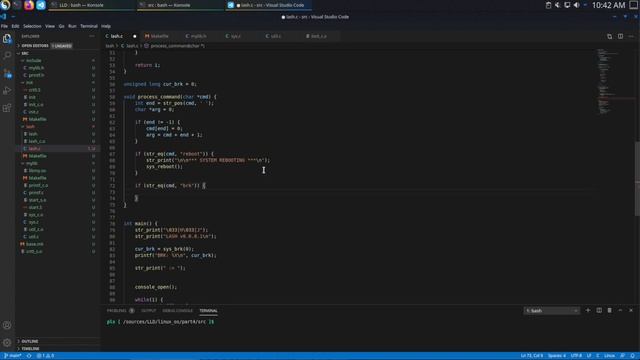This screenshot has height=360, width=640.
Task: Open the notifications bell in status bar
Action: click(x=632, y=356)
